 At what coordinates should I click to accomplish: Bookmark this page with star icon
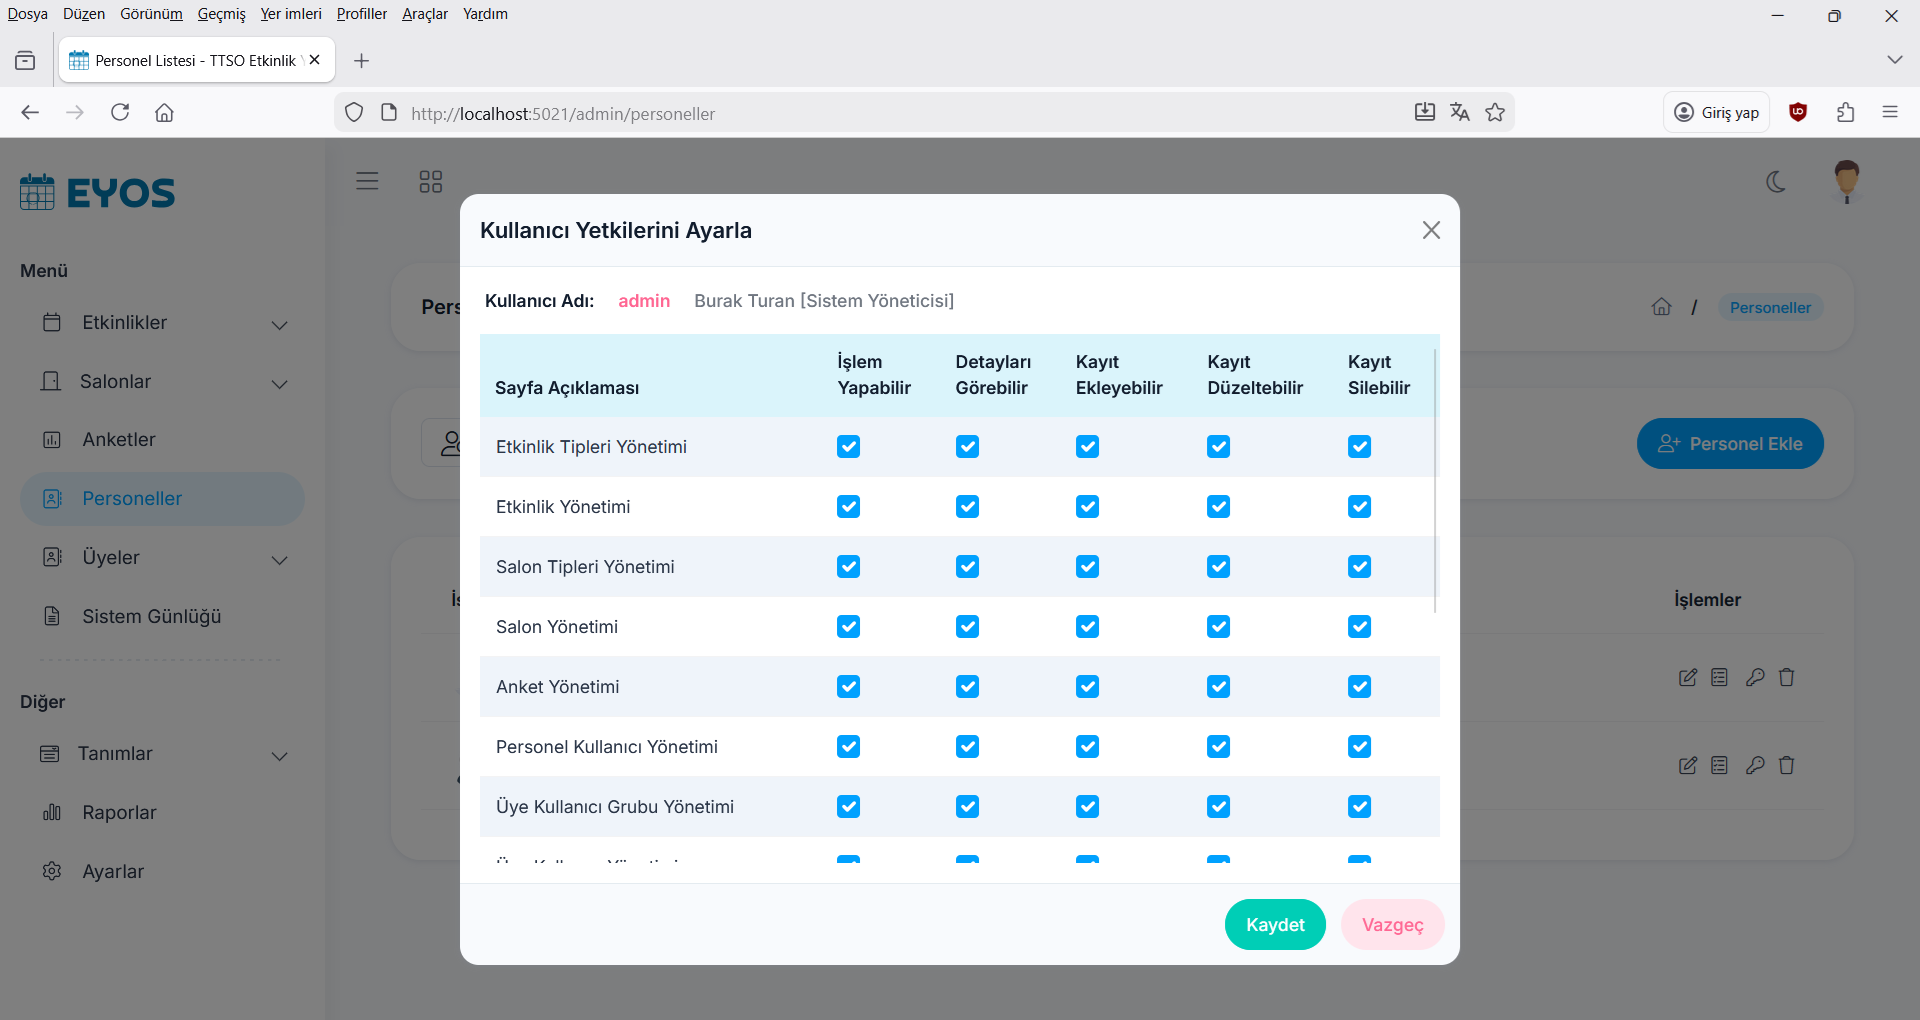click(x=1495, y=113)
